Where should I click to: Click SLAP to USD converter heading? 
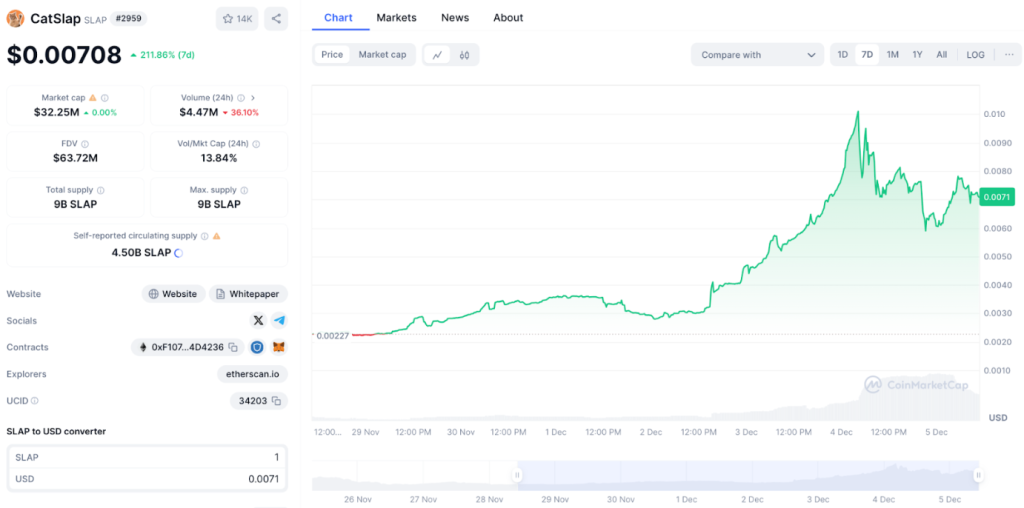pyautogui.click(x=56, y=431)
